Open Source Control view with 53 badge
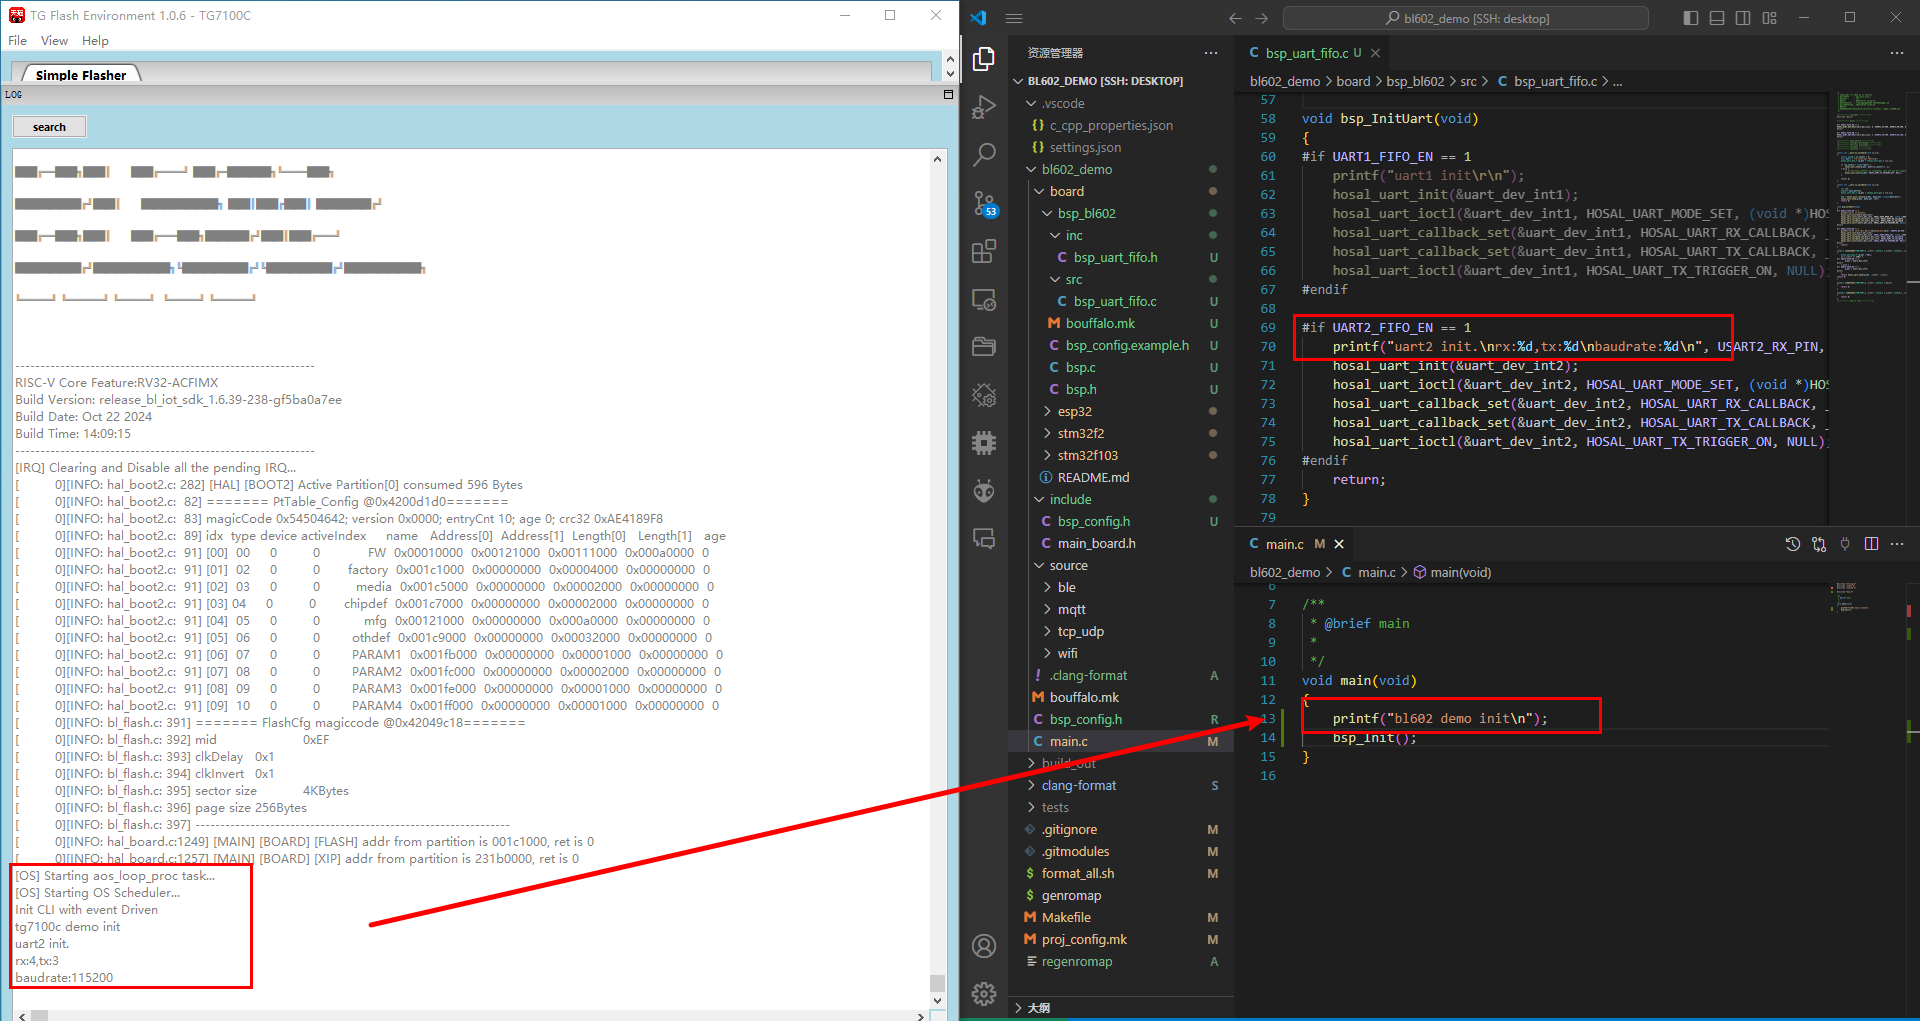 point(984,203)
